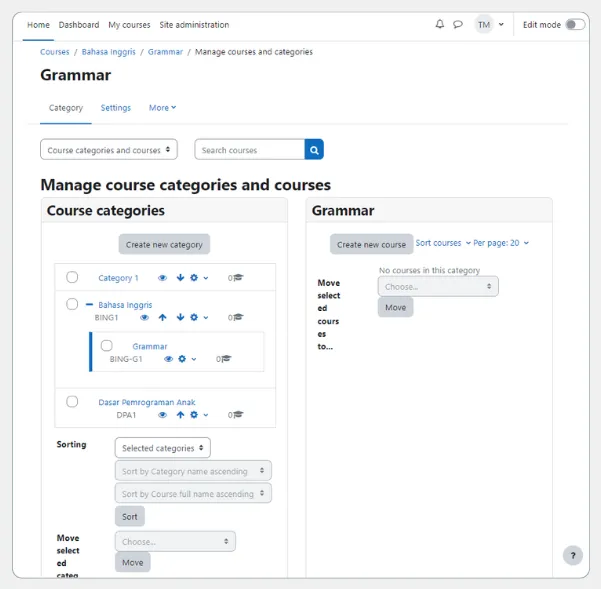The height and width of the screenshot is (589, 601).
Task: Hide Grammar category using eye icon
Action: pyautogui.click(x=168, y=359)
